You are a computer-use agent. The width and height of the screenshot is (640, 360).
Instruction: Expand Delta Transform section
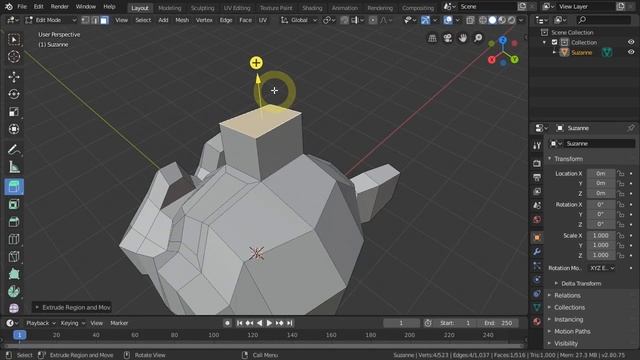(x=581, y=283)
